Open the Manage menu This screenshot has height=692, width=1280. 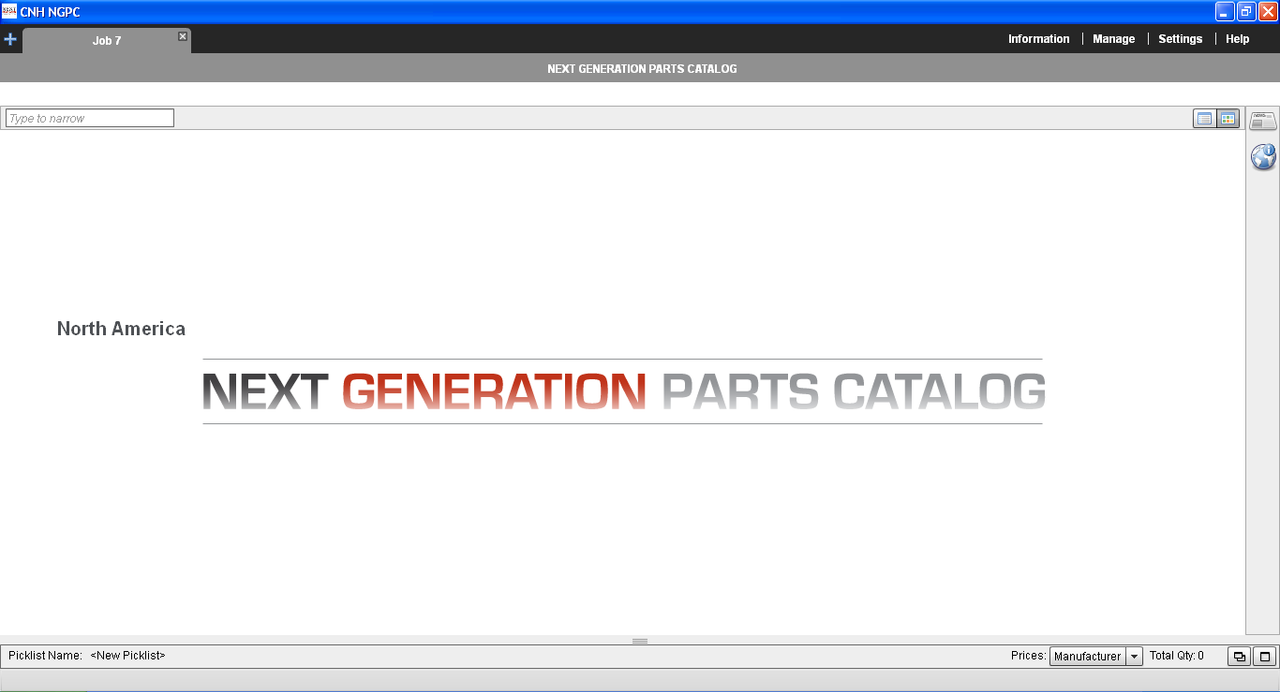tap(1113, 39)
